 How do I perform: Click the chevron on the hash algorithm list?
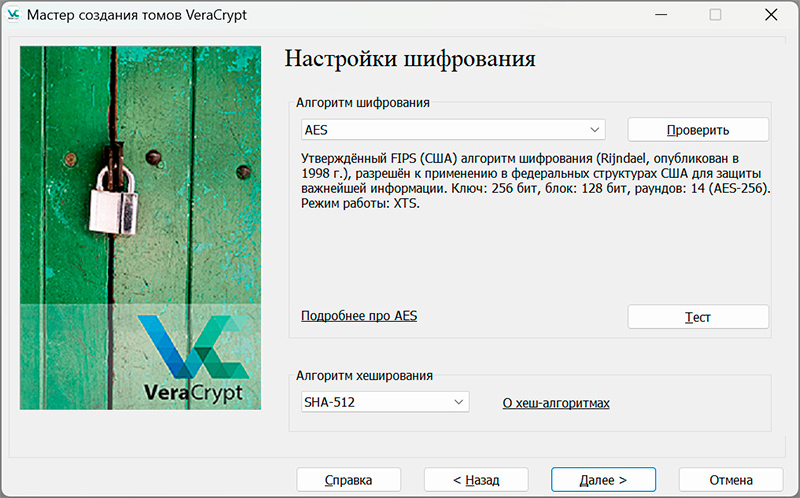pyautogui.click(x=459, y=402)
